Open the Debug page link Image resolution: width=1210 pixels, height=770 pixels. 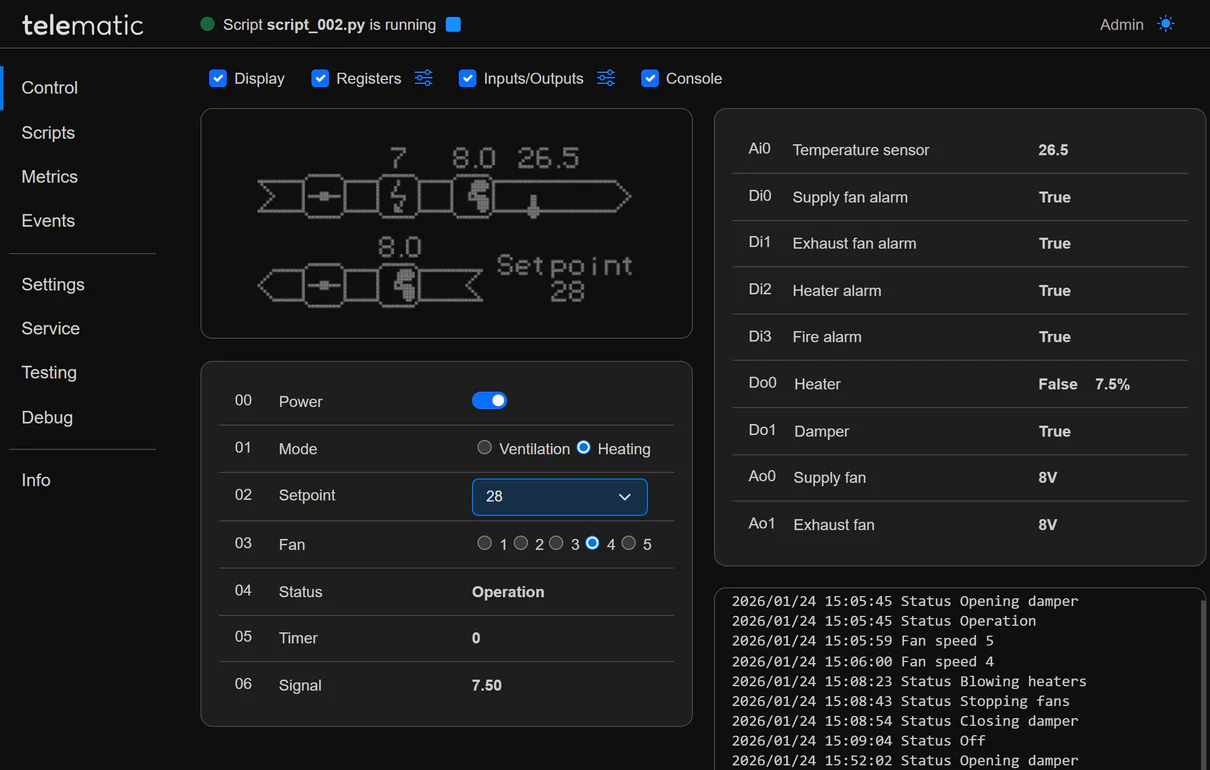(x=47, y=418)
